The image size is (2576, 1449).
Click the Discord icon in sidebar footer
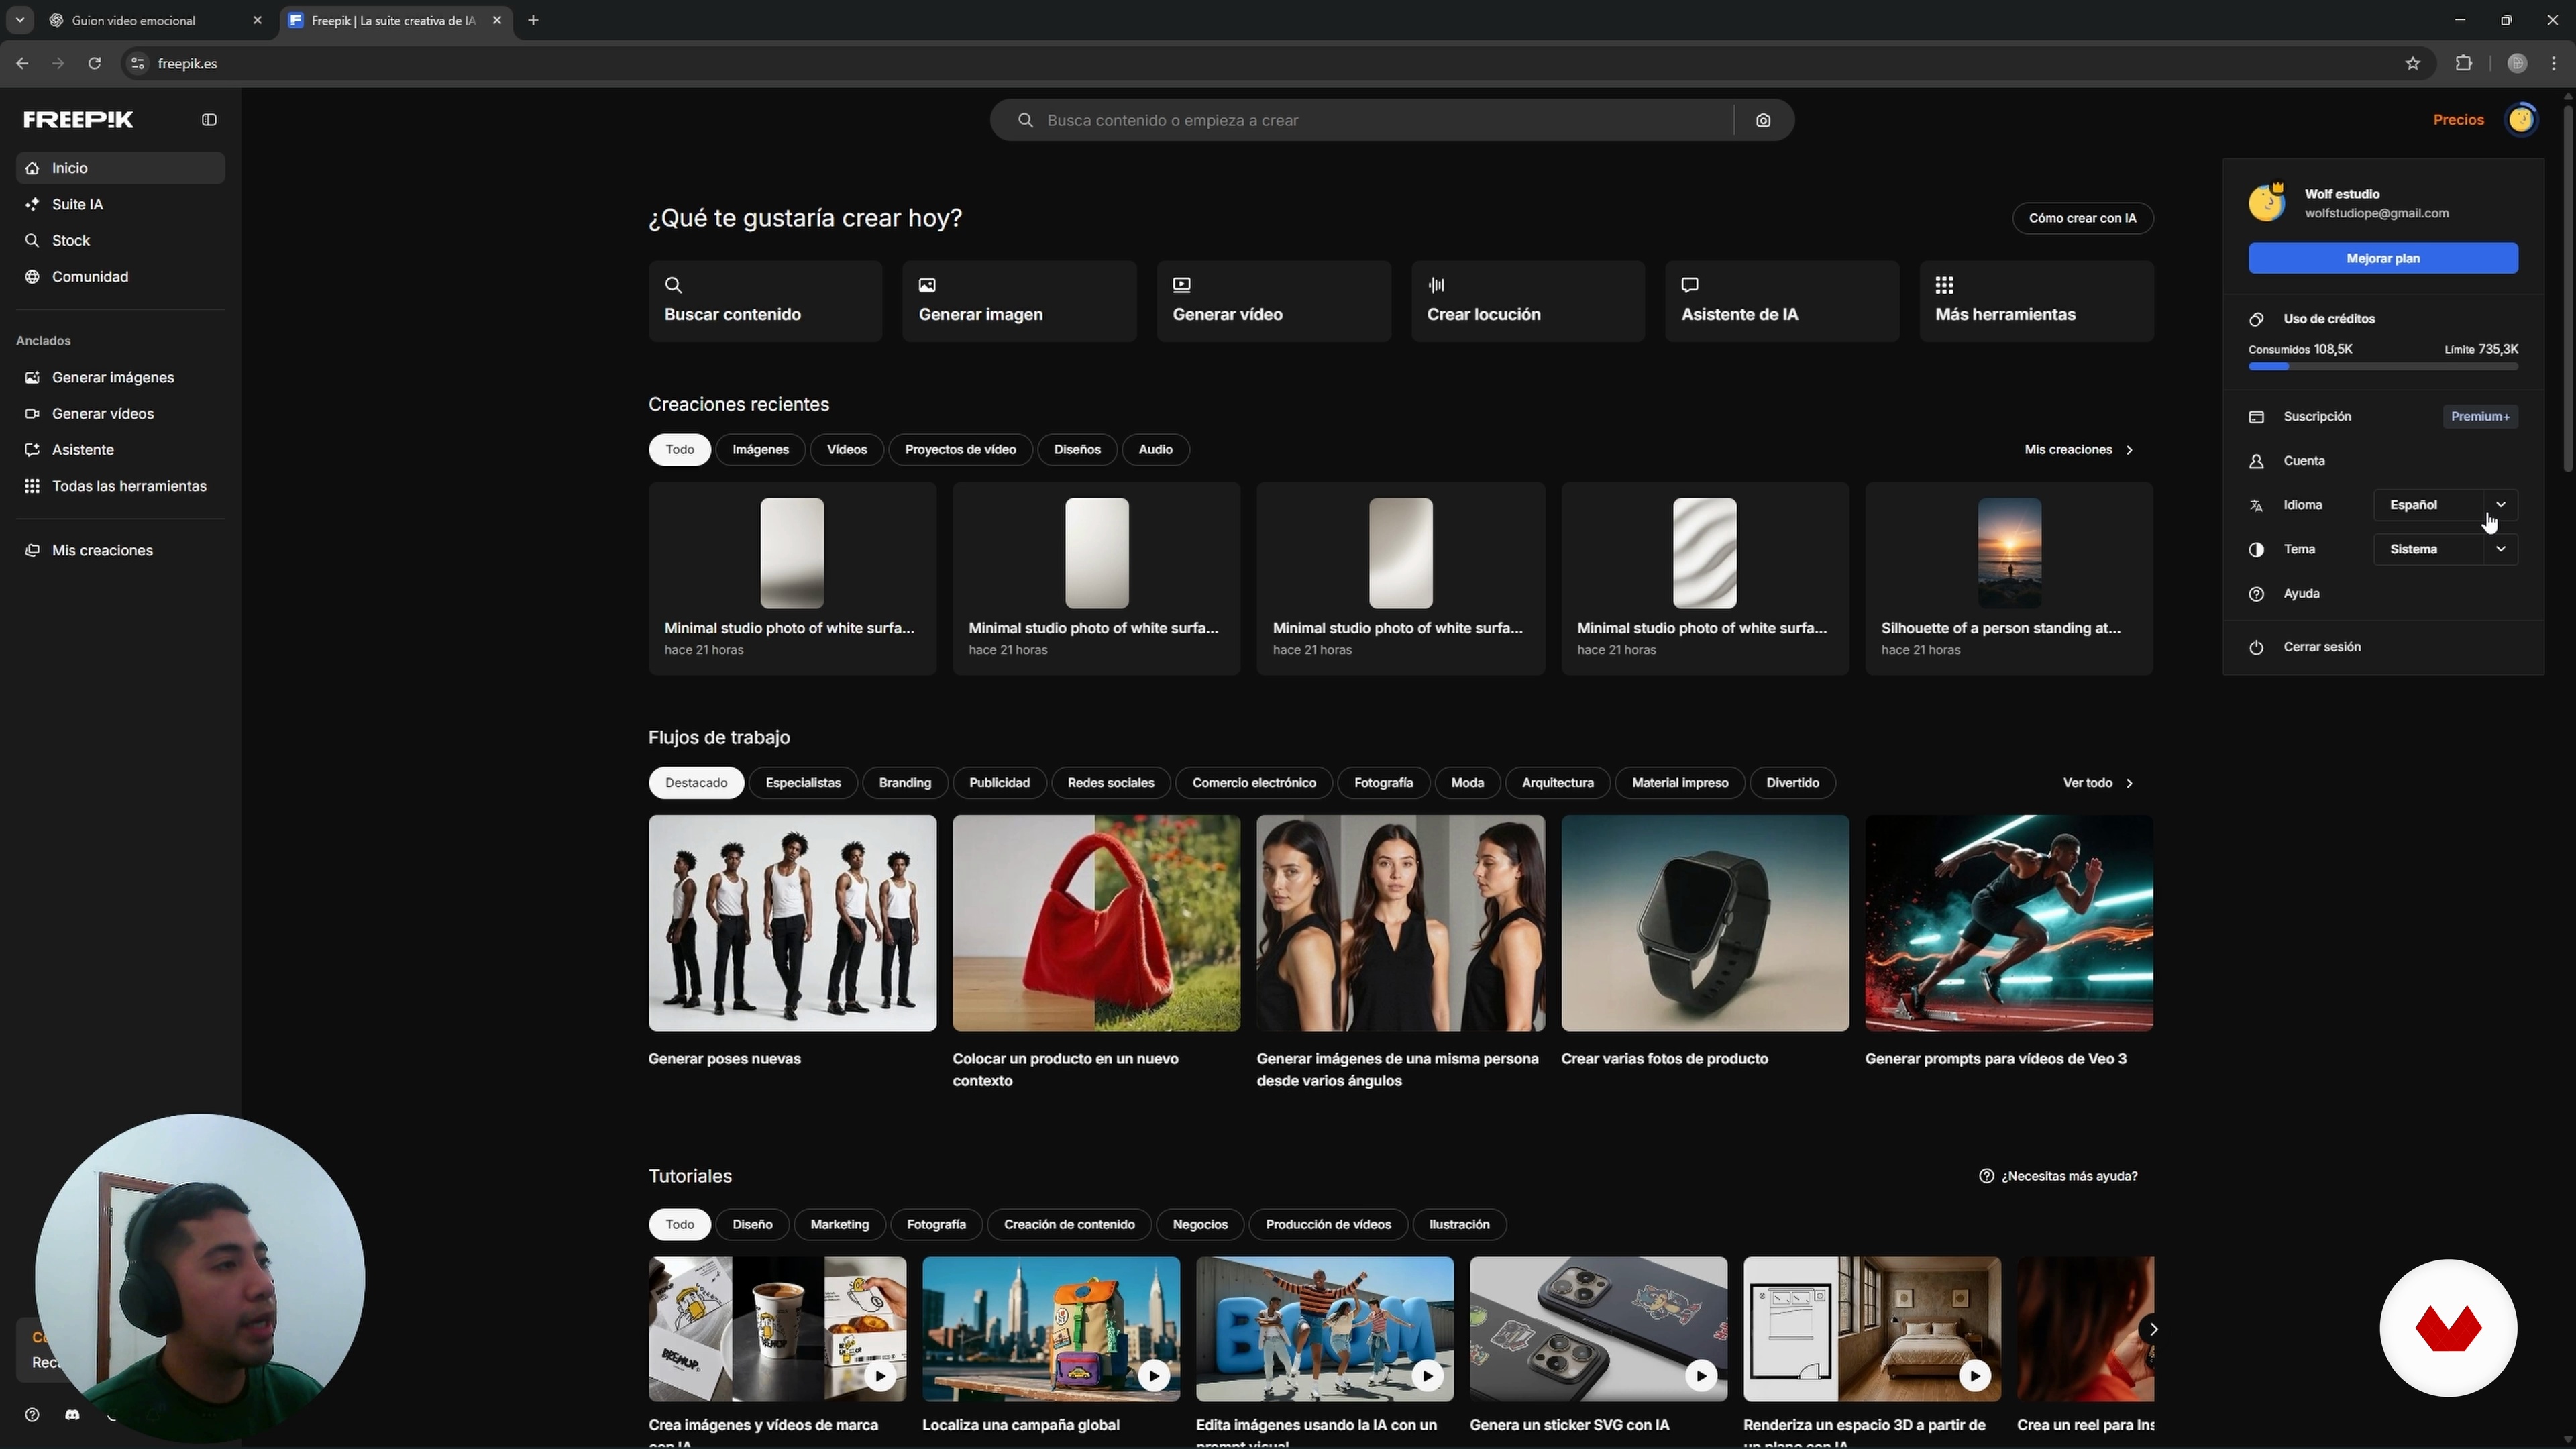click(x=72, y=1415)
